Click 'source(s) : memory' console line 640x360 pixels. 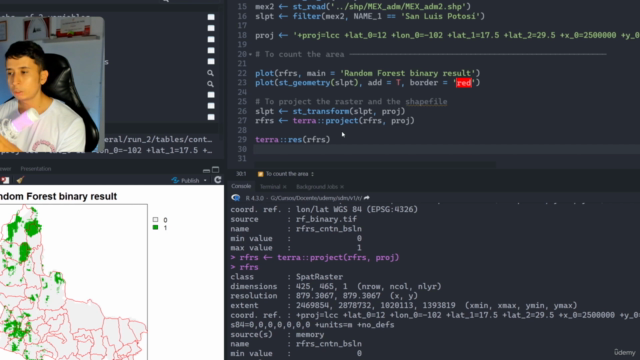tap(277, 335)
